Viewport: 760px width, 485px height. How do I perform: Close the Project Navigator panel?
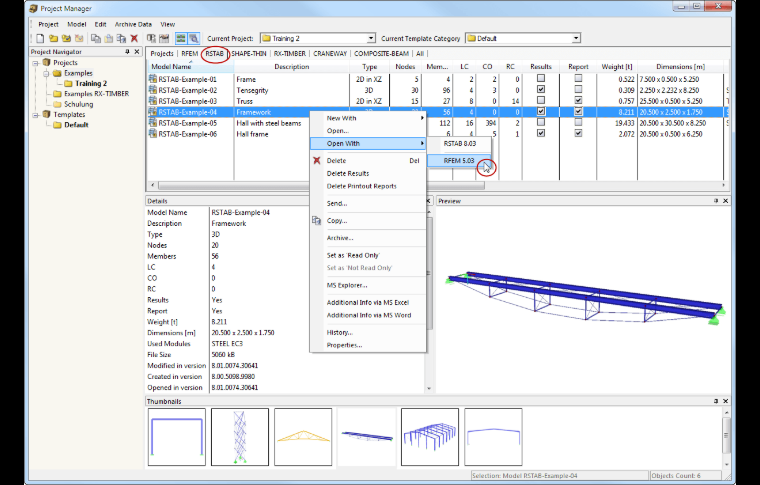137,51
